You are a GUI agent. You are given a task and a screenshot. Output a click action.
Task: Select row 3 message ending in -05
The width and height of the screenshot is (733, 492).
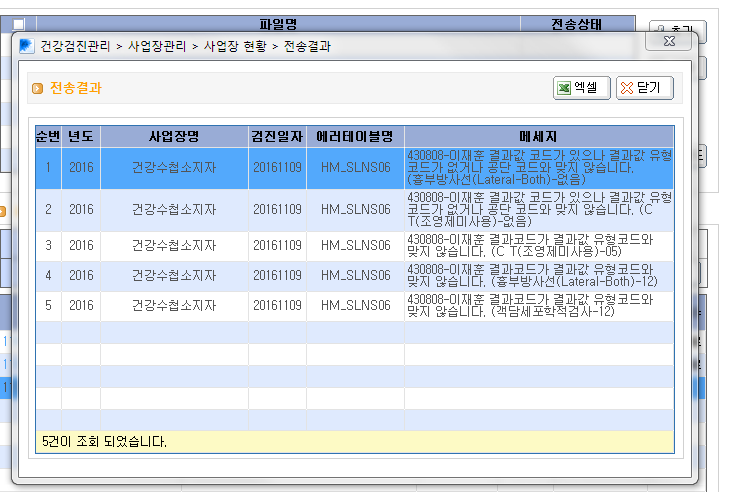tap(355, 246)
